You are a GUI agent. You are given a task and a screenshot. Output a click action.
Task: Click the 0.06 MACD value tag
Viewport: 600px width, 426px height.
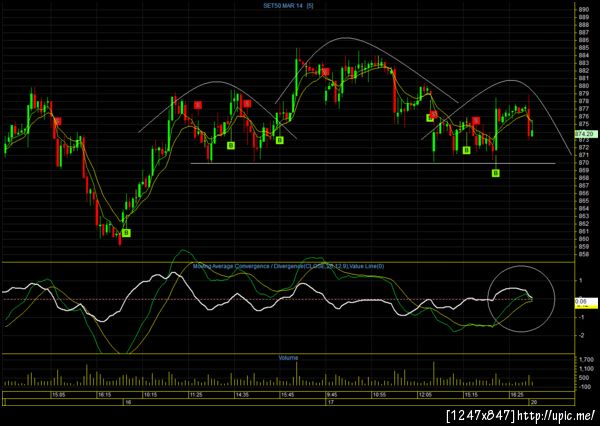point(586,303)
